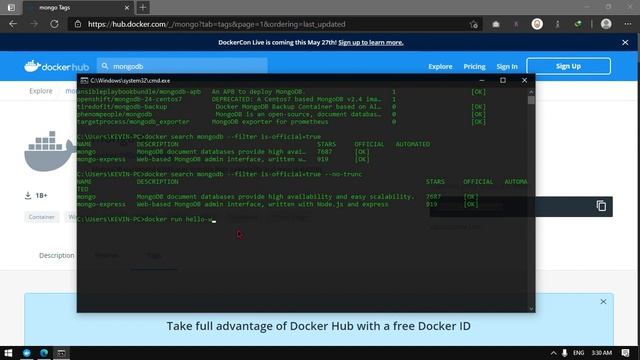Maximize the cmd.exe window
Screen dimensions: 640x360
coord(503,80)
